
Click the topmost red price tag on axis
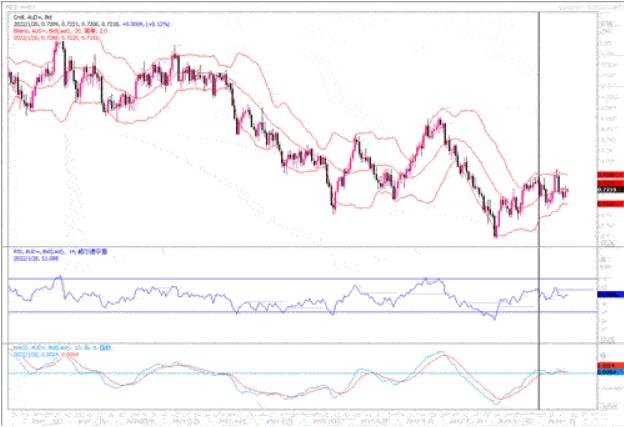[x=605, y=173]
